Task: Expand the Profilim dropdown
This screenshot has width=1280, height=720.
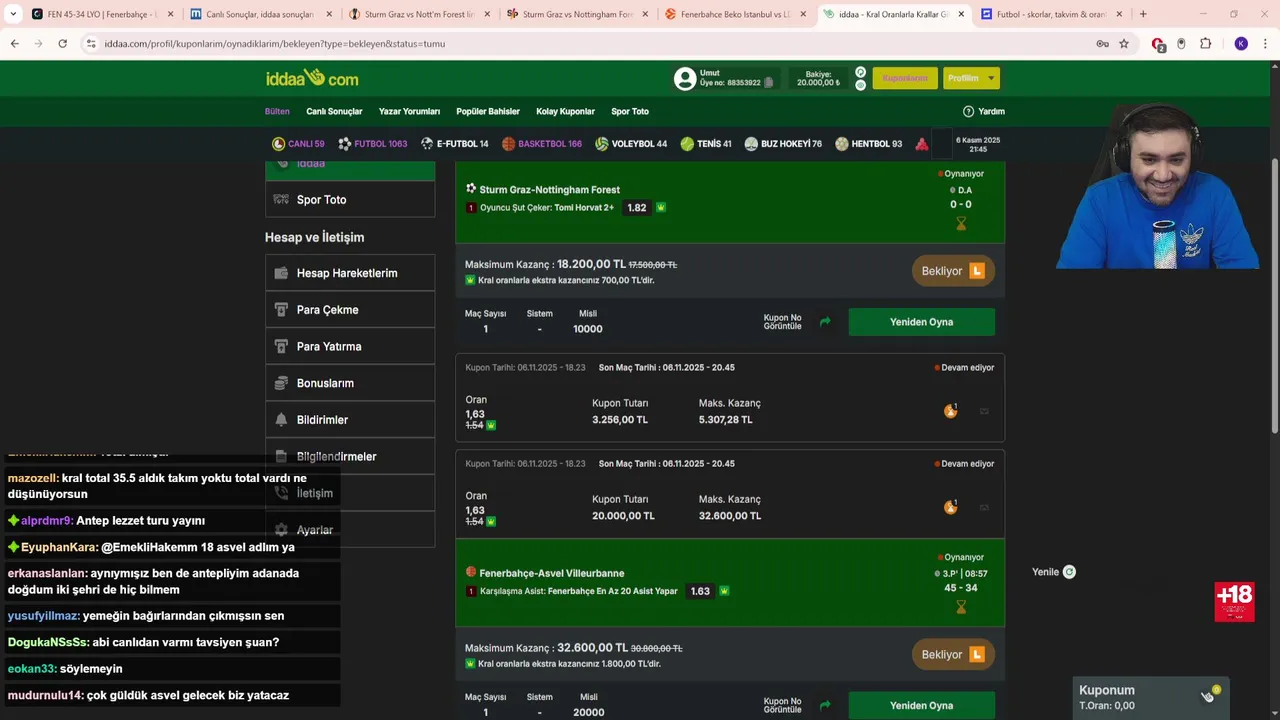Action: pos(970,78)
